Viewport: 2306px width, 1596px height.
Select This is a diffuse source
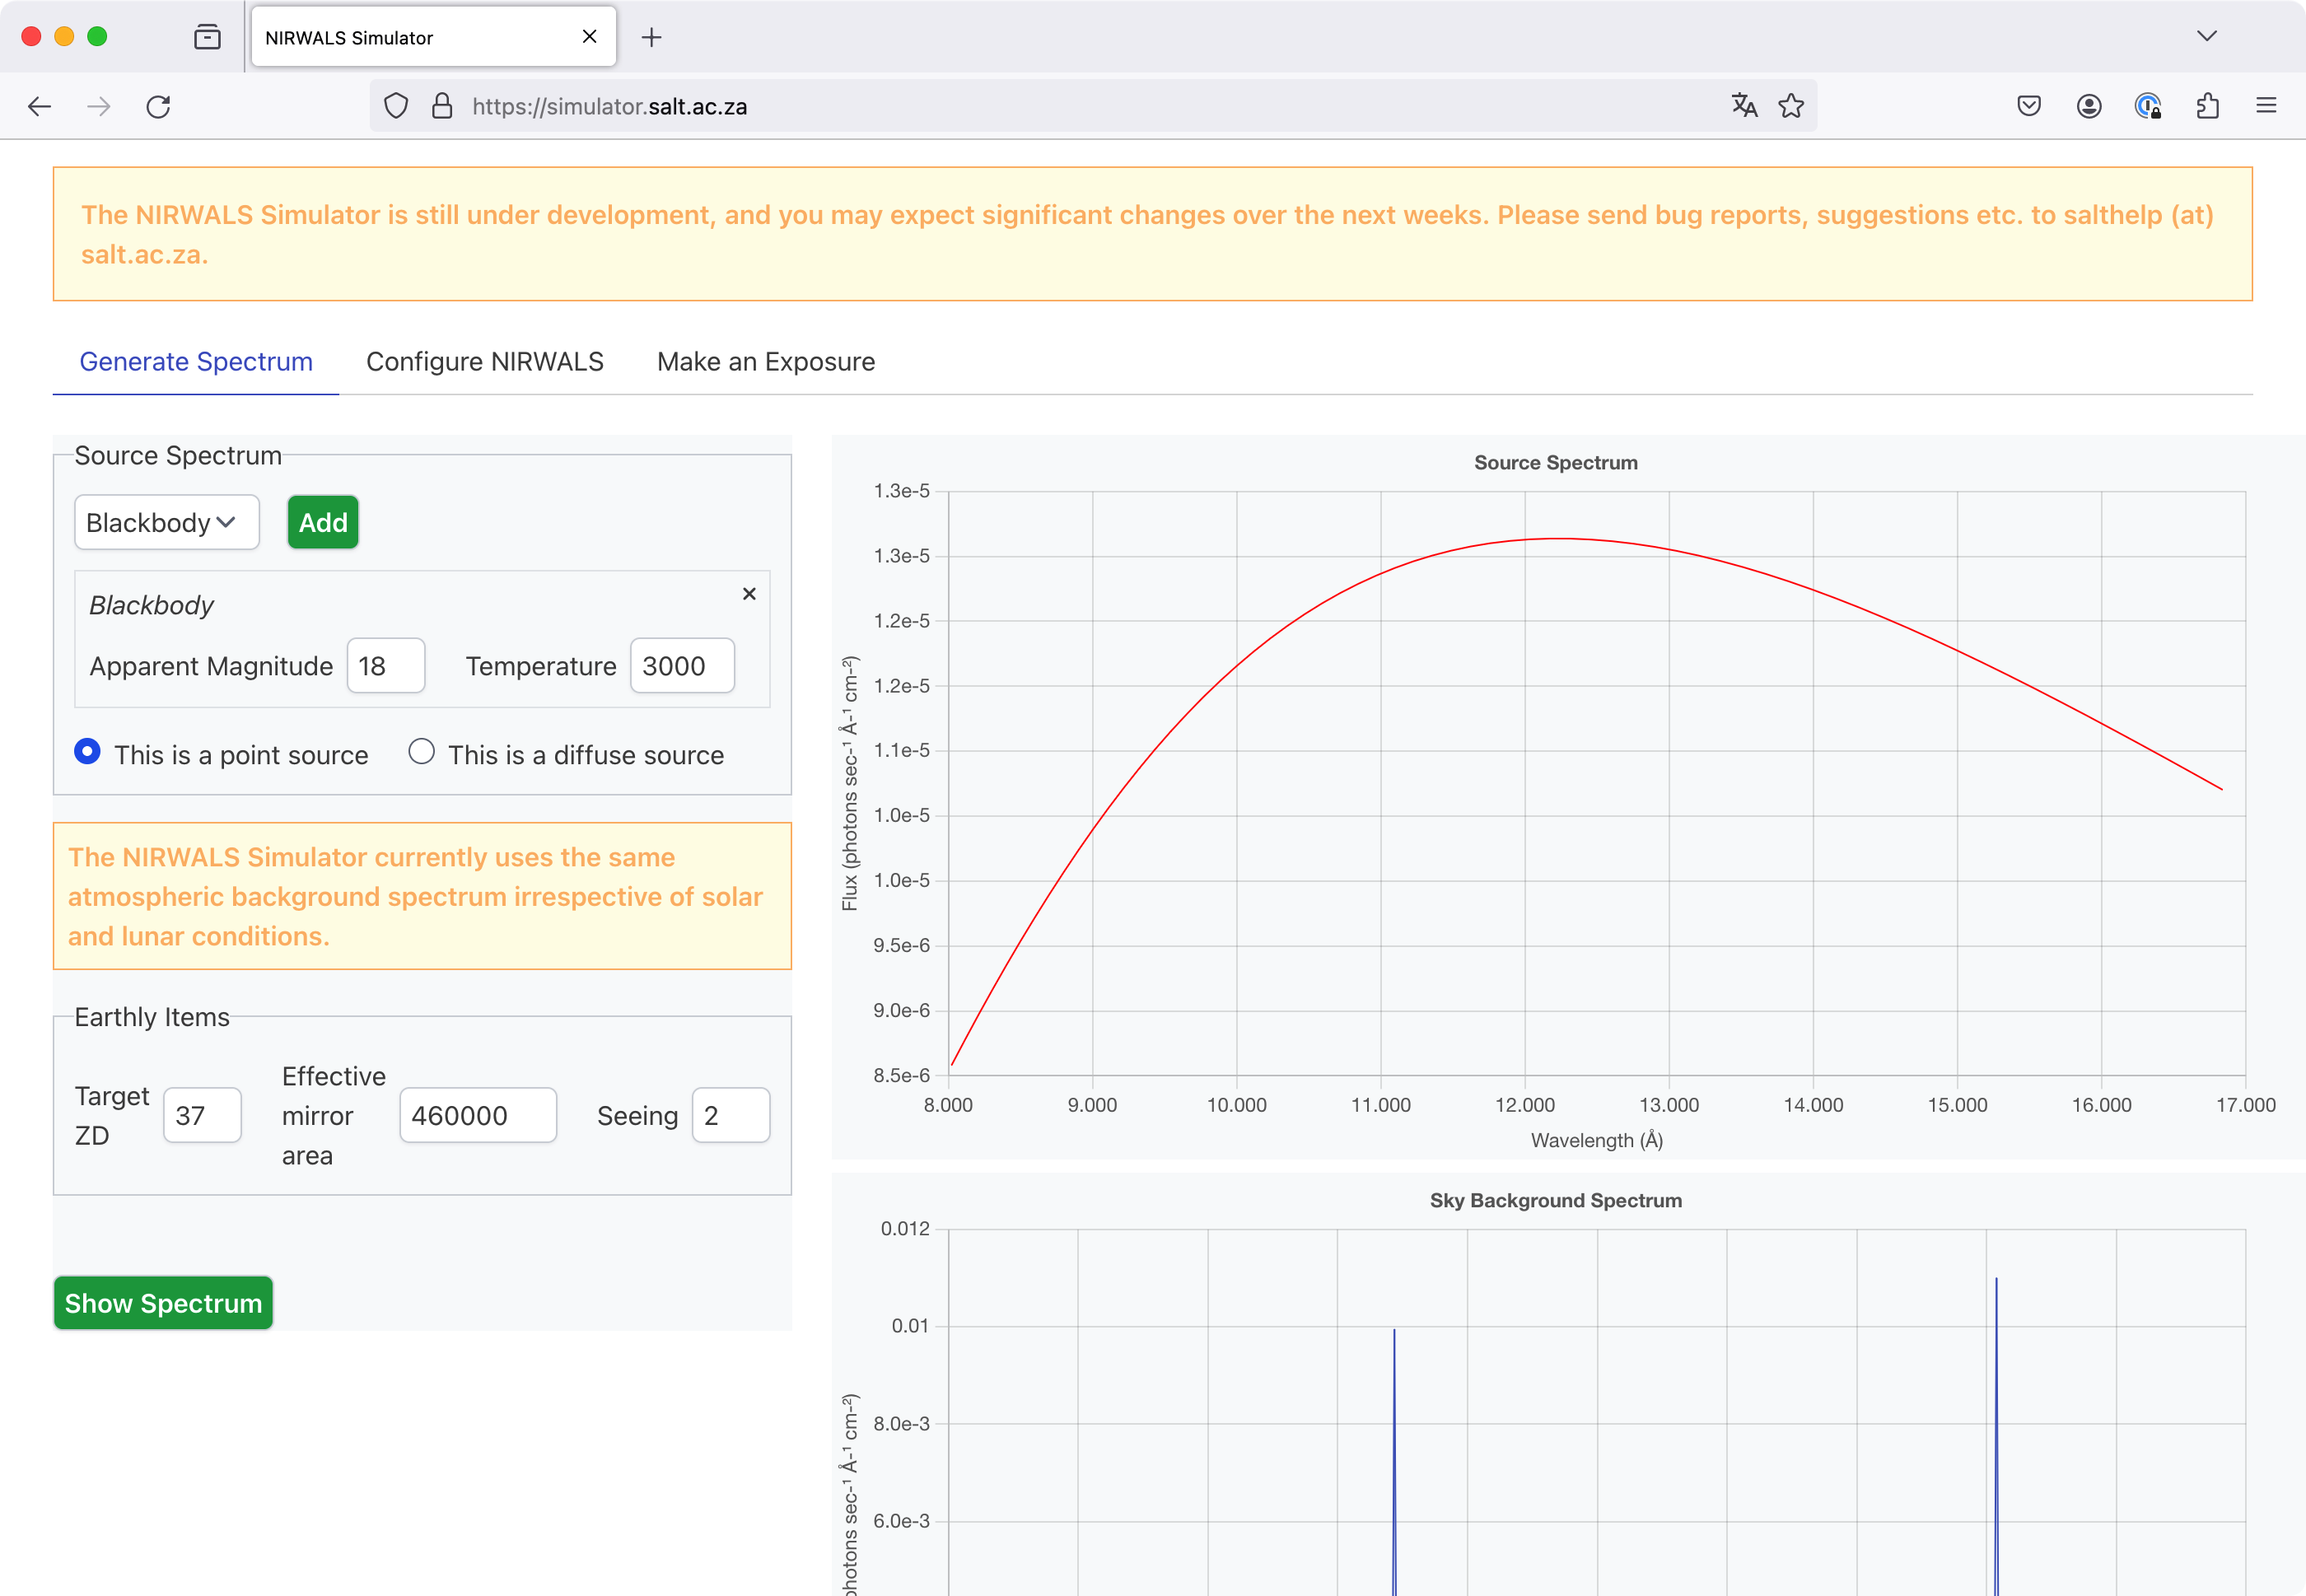pos(422,752)
